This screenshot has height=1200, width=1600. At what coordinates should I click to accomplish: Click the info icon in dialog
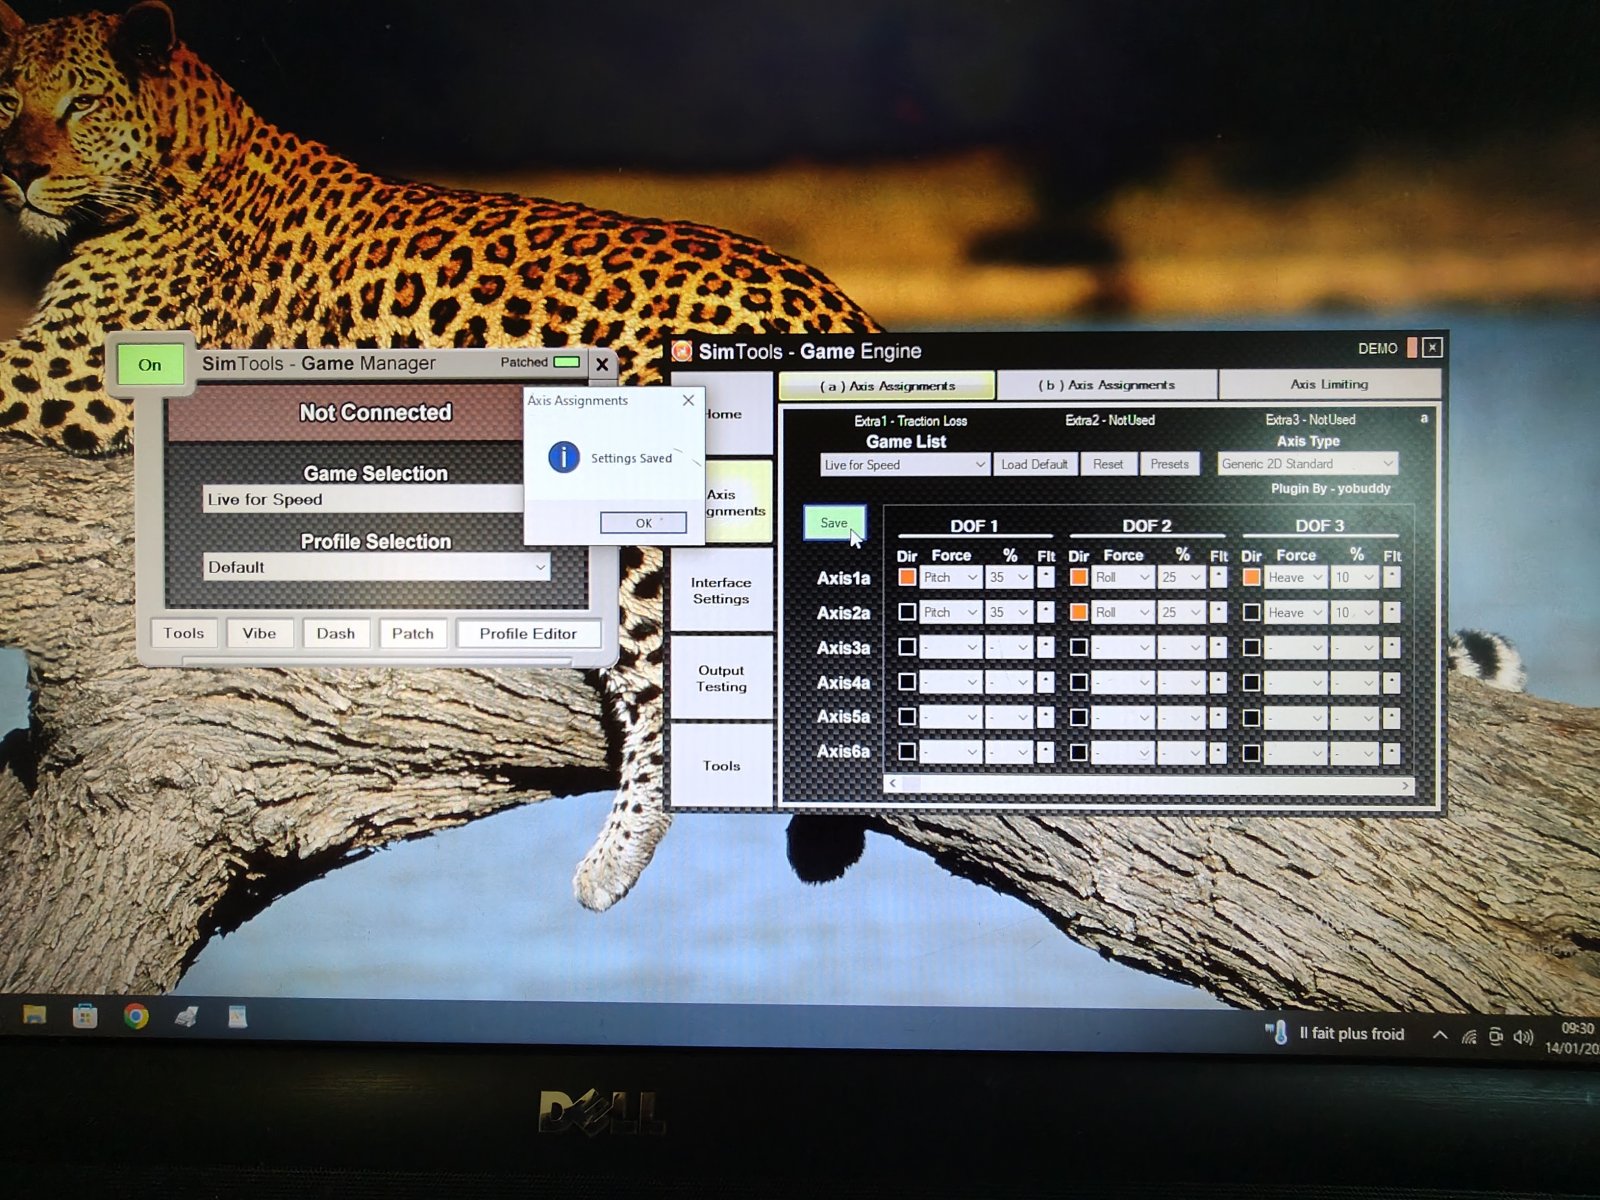pos(564,457)
